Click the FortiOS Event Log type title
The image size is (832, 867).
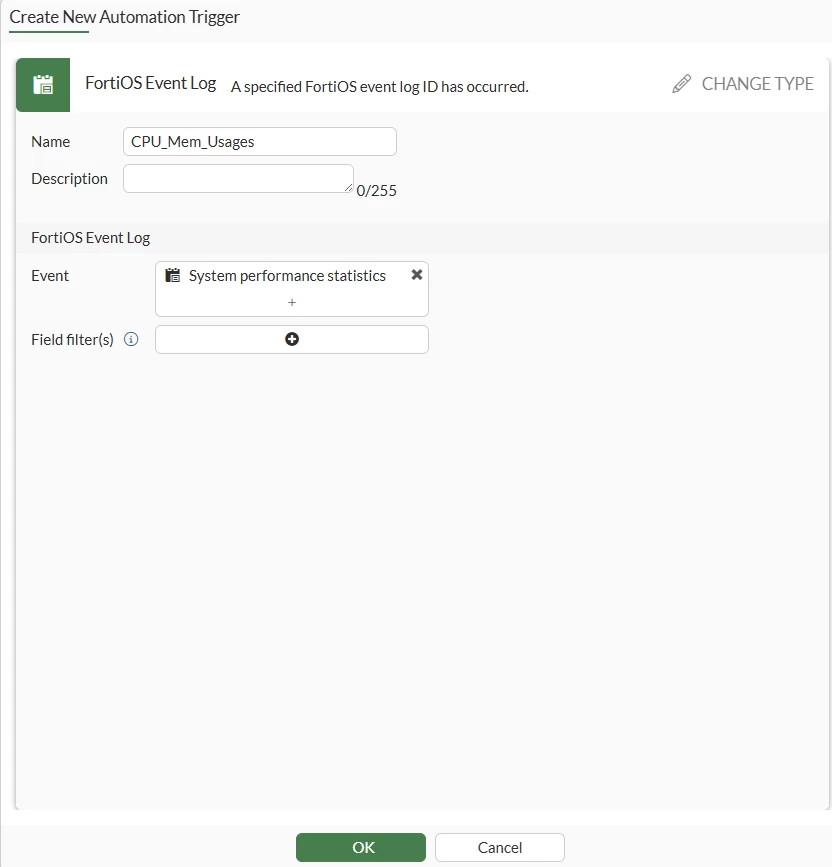tap(150, 83)
